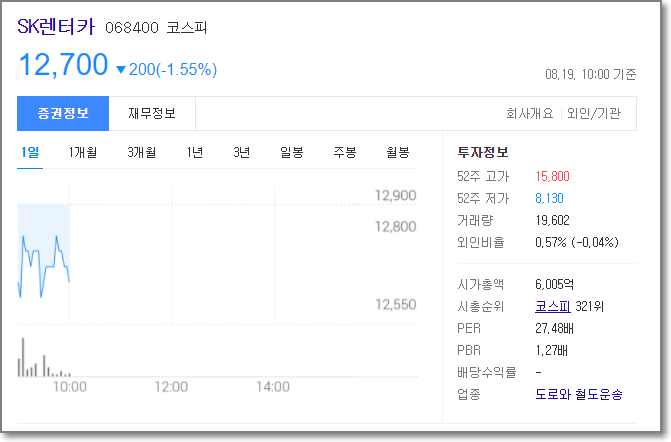Image resolution: width=671 pixels, height=442 pixels.
Task: Switch chart to 3개월 period
Action: (x=142, y=152)
